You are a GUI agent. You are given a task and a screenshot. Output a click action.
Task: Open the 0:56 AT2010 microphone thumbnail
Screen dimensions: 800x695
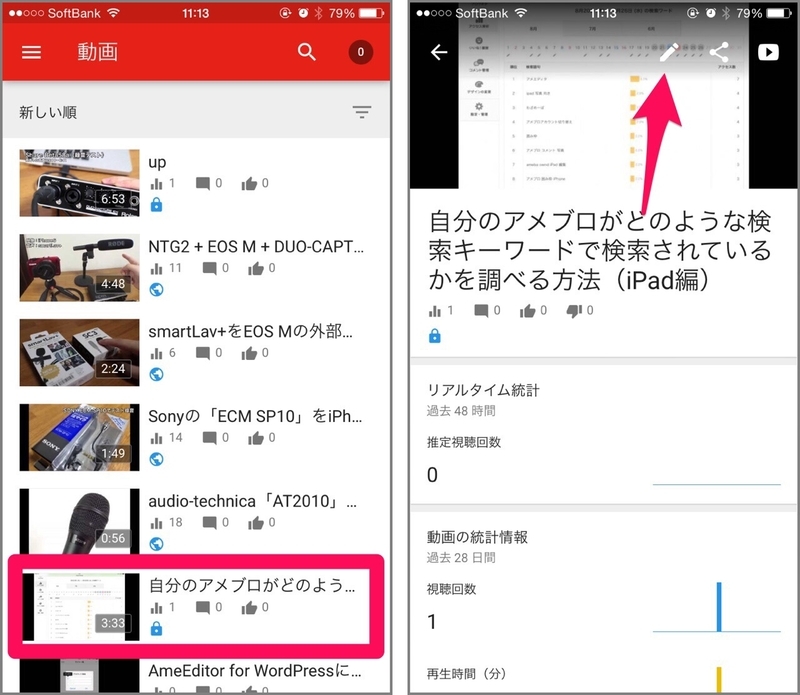(x=80, y=522)
